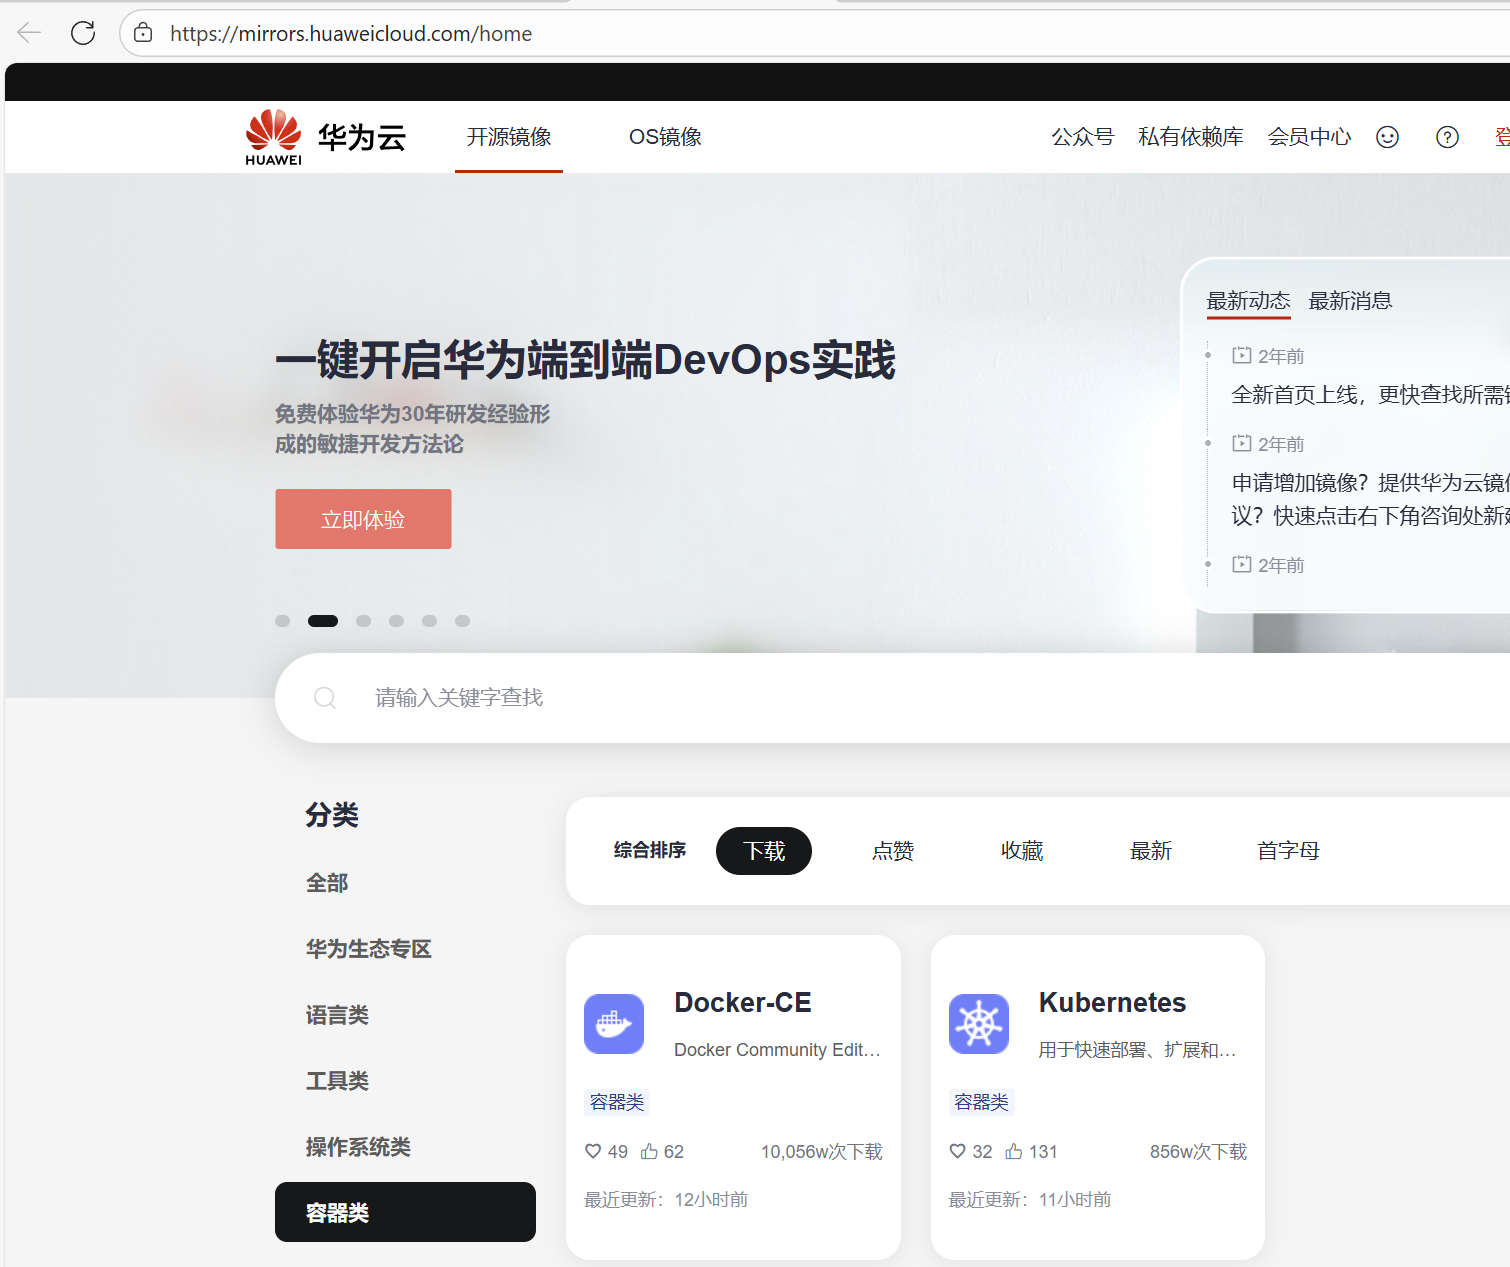Screen dimensions: 1510x1267
Task: Open 私有依赖库 in the top navigation
Action: (1190, 137)
